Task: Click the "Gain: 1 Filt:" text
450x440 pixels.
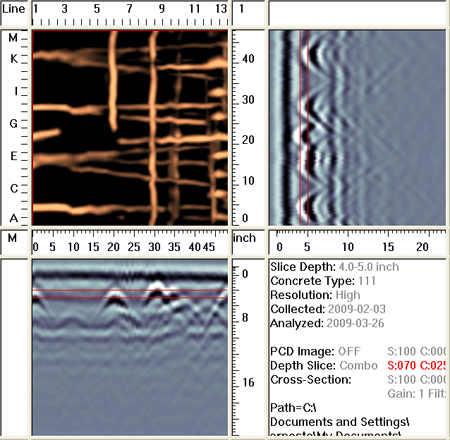Action: pos(417,394)
